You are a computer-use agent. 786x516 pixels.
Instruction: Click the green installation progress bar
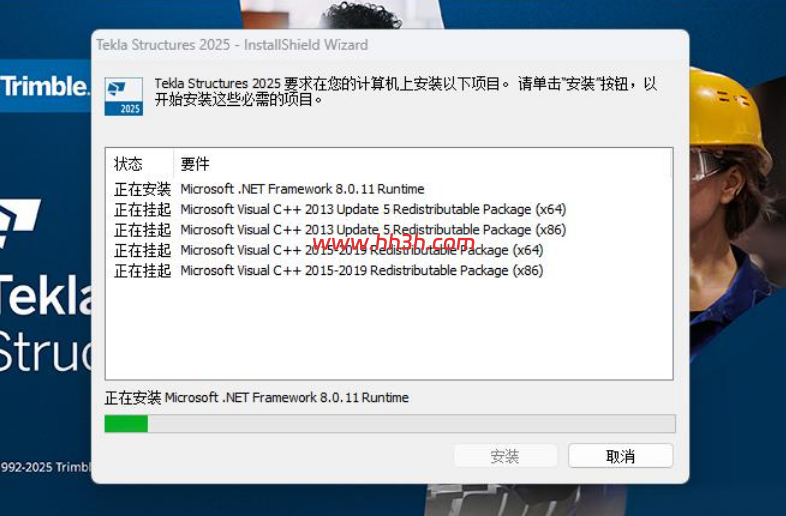click(x=389, y=424)
